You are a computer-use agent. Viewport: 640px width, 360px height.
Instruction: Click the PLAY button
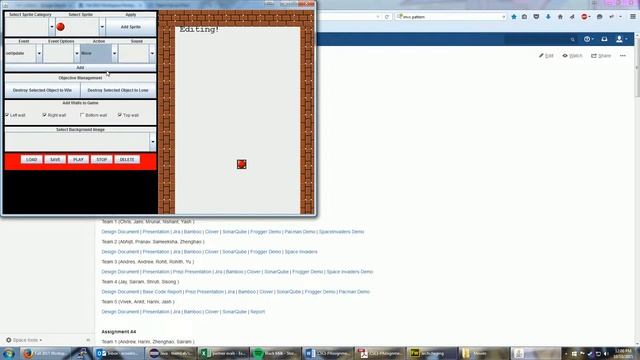click(78, 160)
